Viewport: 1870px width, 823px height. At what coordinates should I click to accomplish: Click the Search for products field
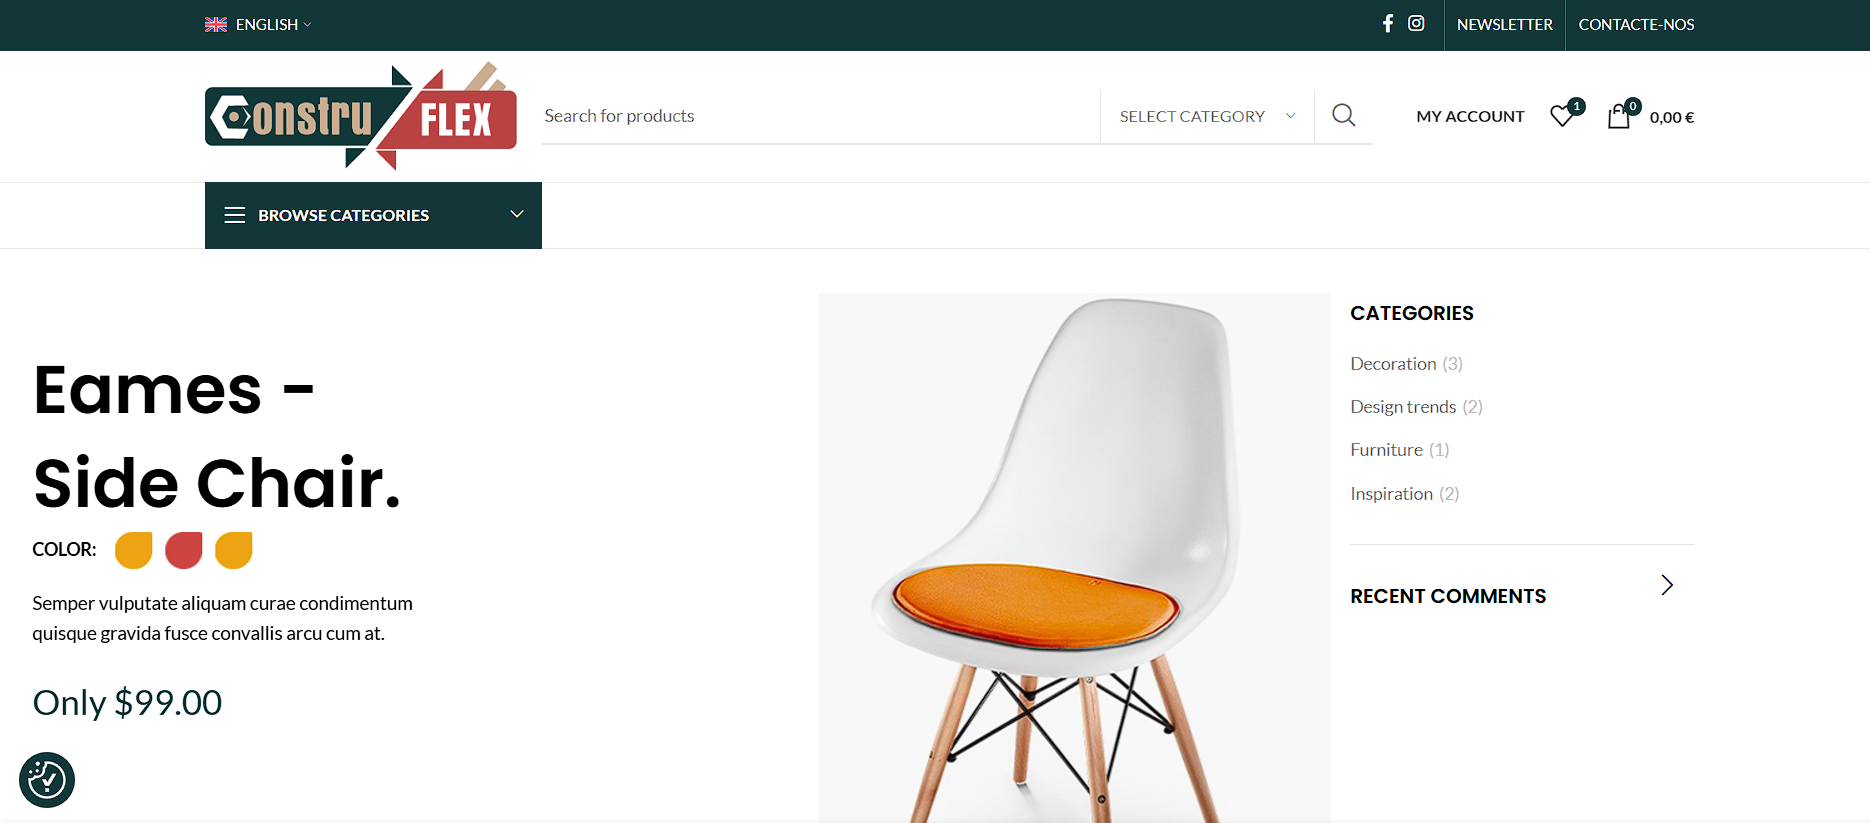point(821,116)
